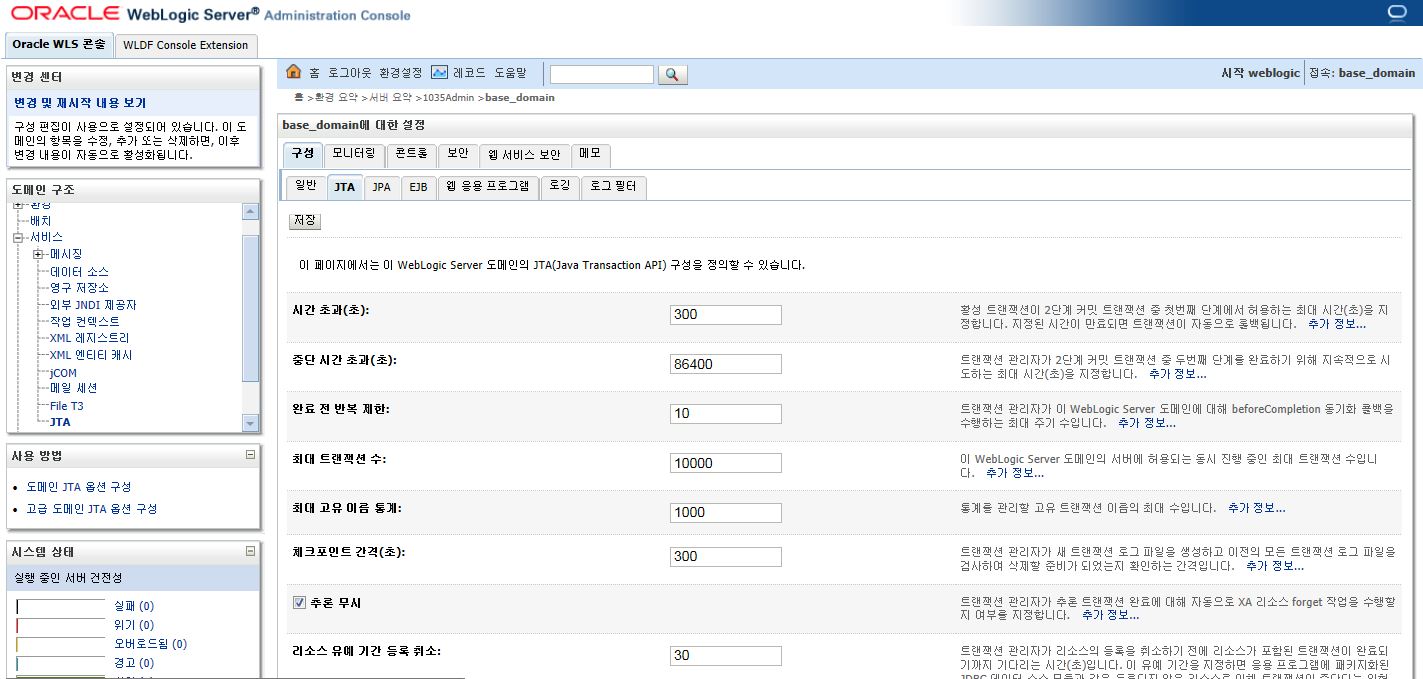
Task: Open the JPA sub-tab
Action: (x=381, y=187)
